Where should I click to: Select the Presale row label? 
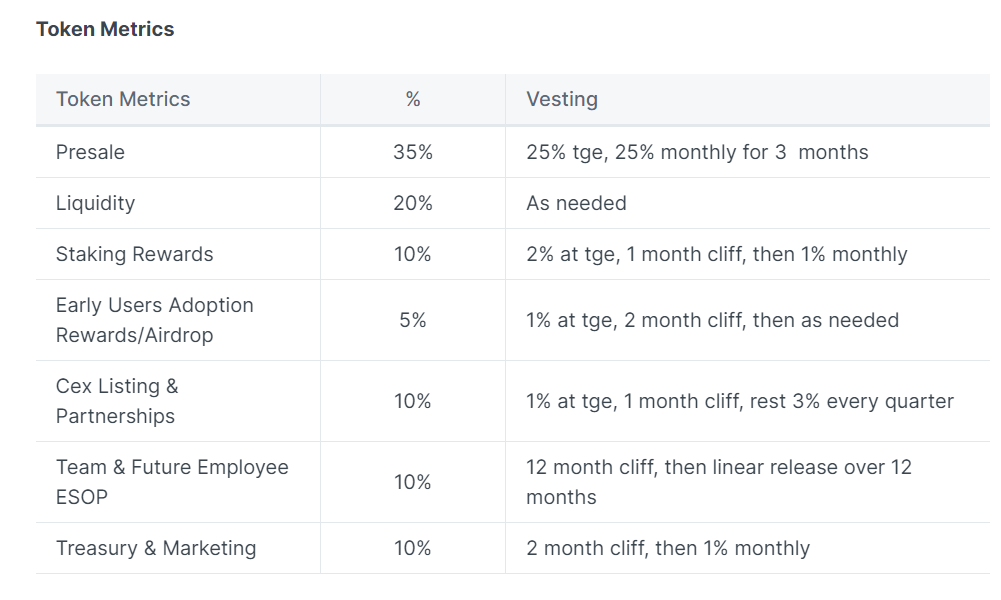90,152
